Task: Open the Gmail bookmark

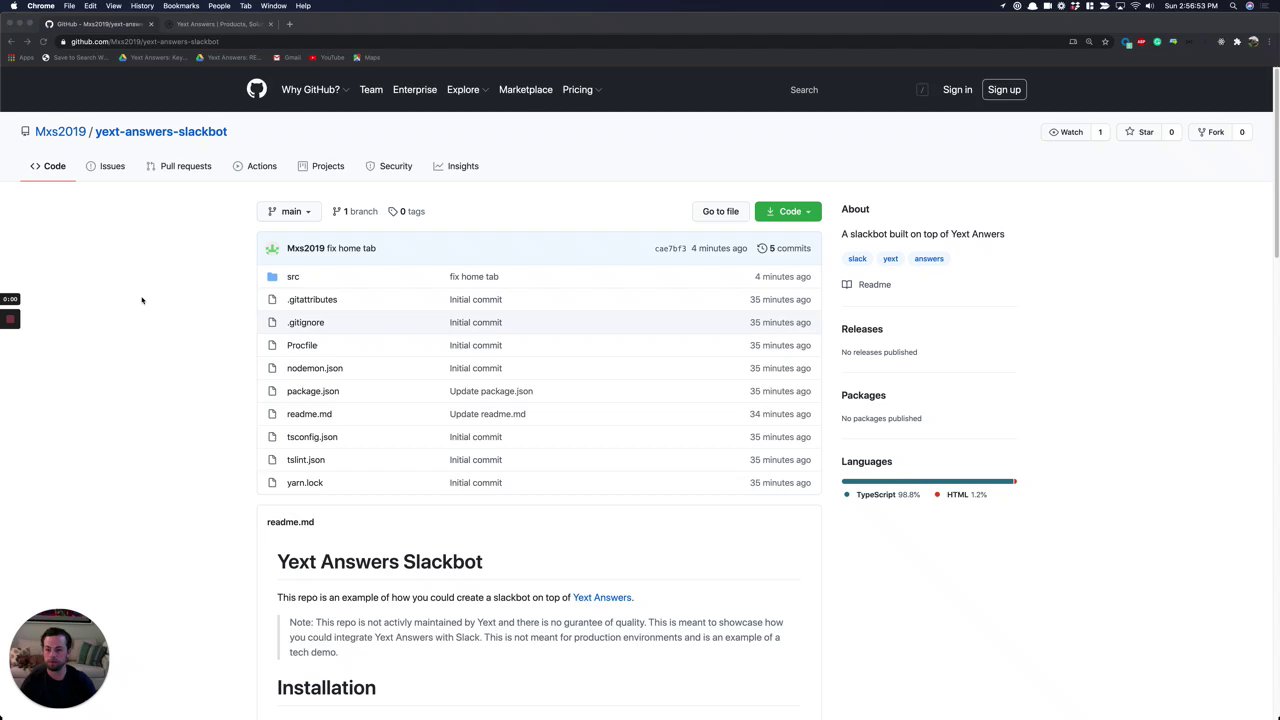Action: coord(286,58)
